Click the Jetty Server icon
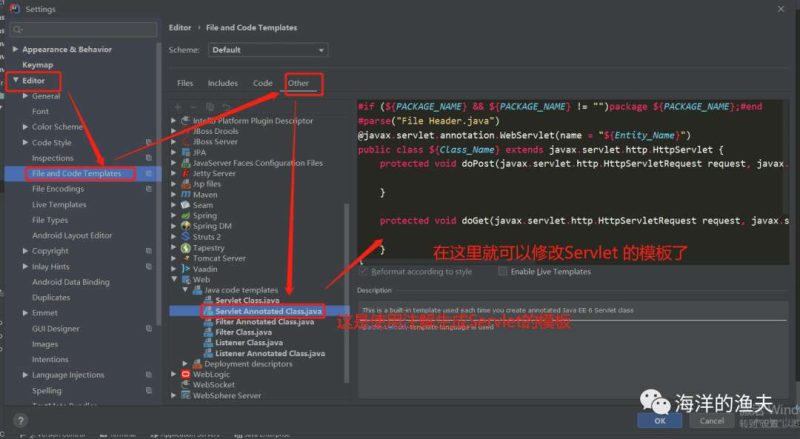 click(x=185, y=173)
